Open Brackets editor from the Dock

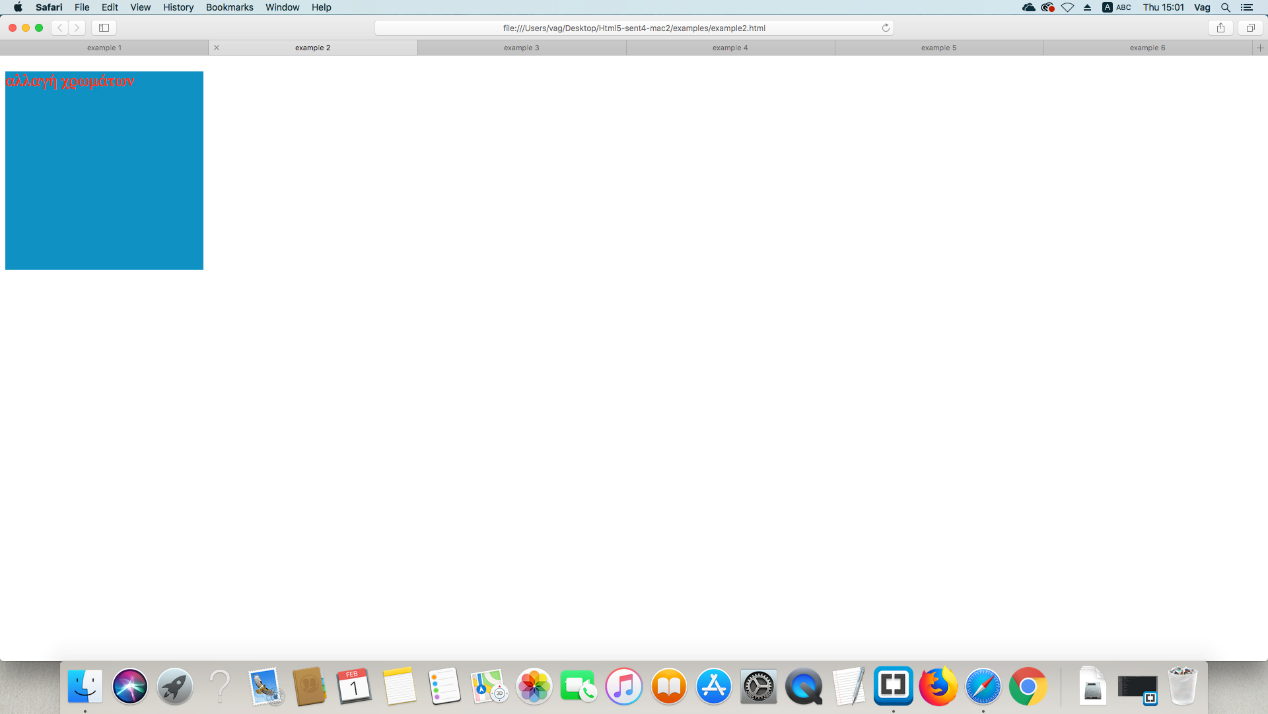point(893,686)
